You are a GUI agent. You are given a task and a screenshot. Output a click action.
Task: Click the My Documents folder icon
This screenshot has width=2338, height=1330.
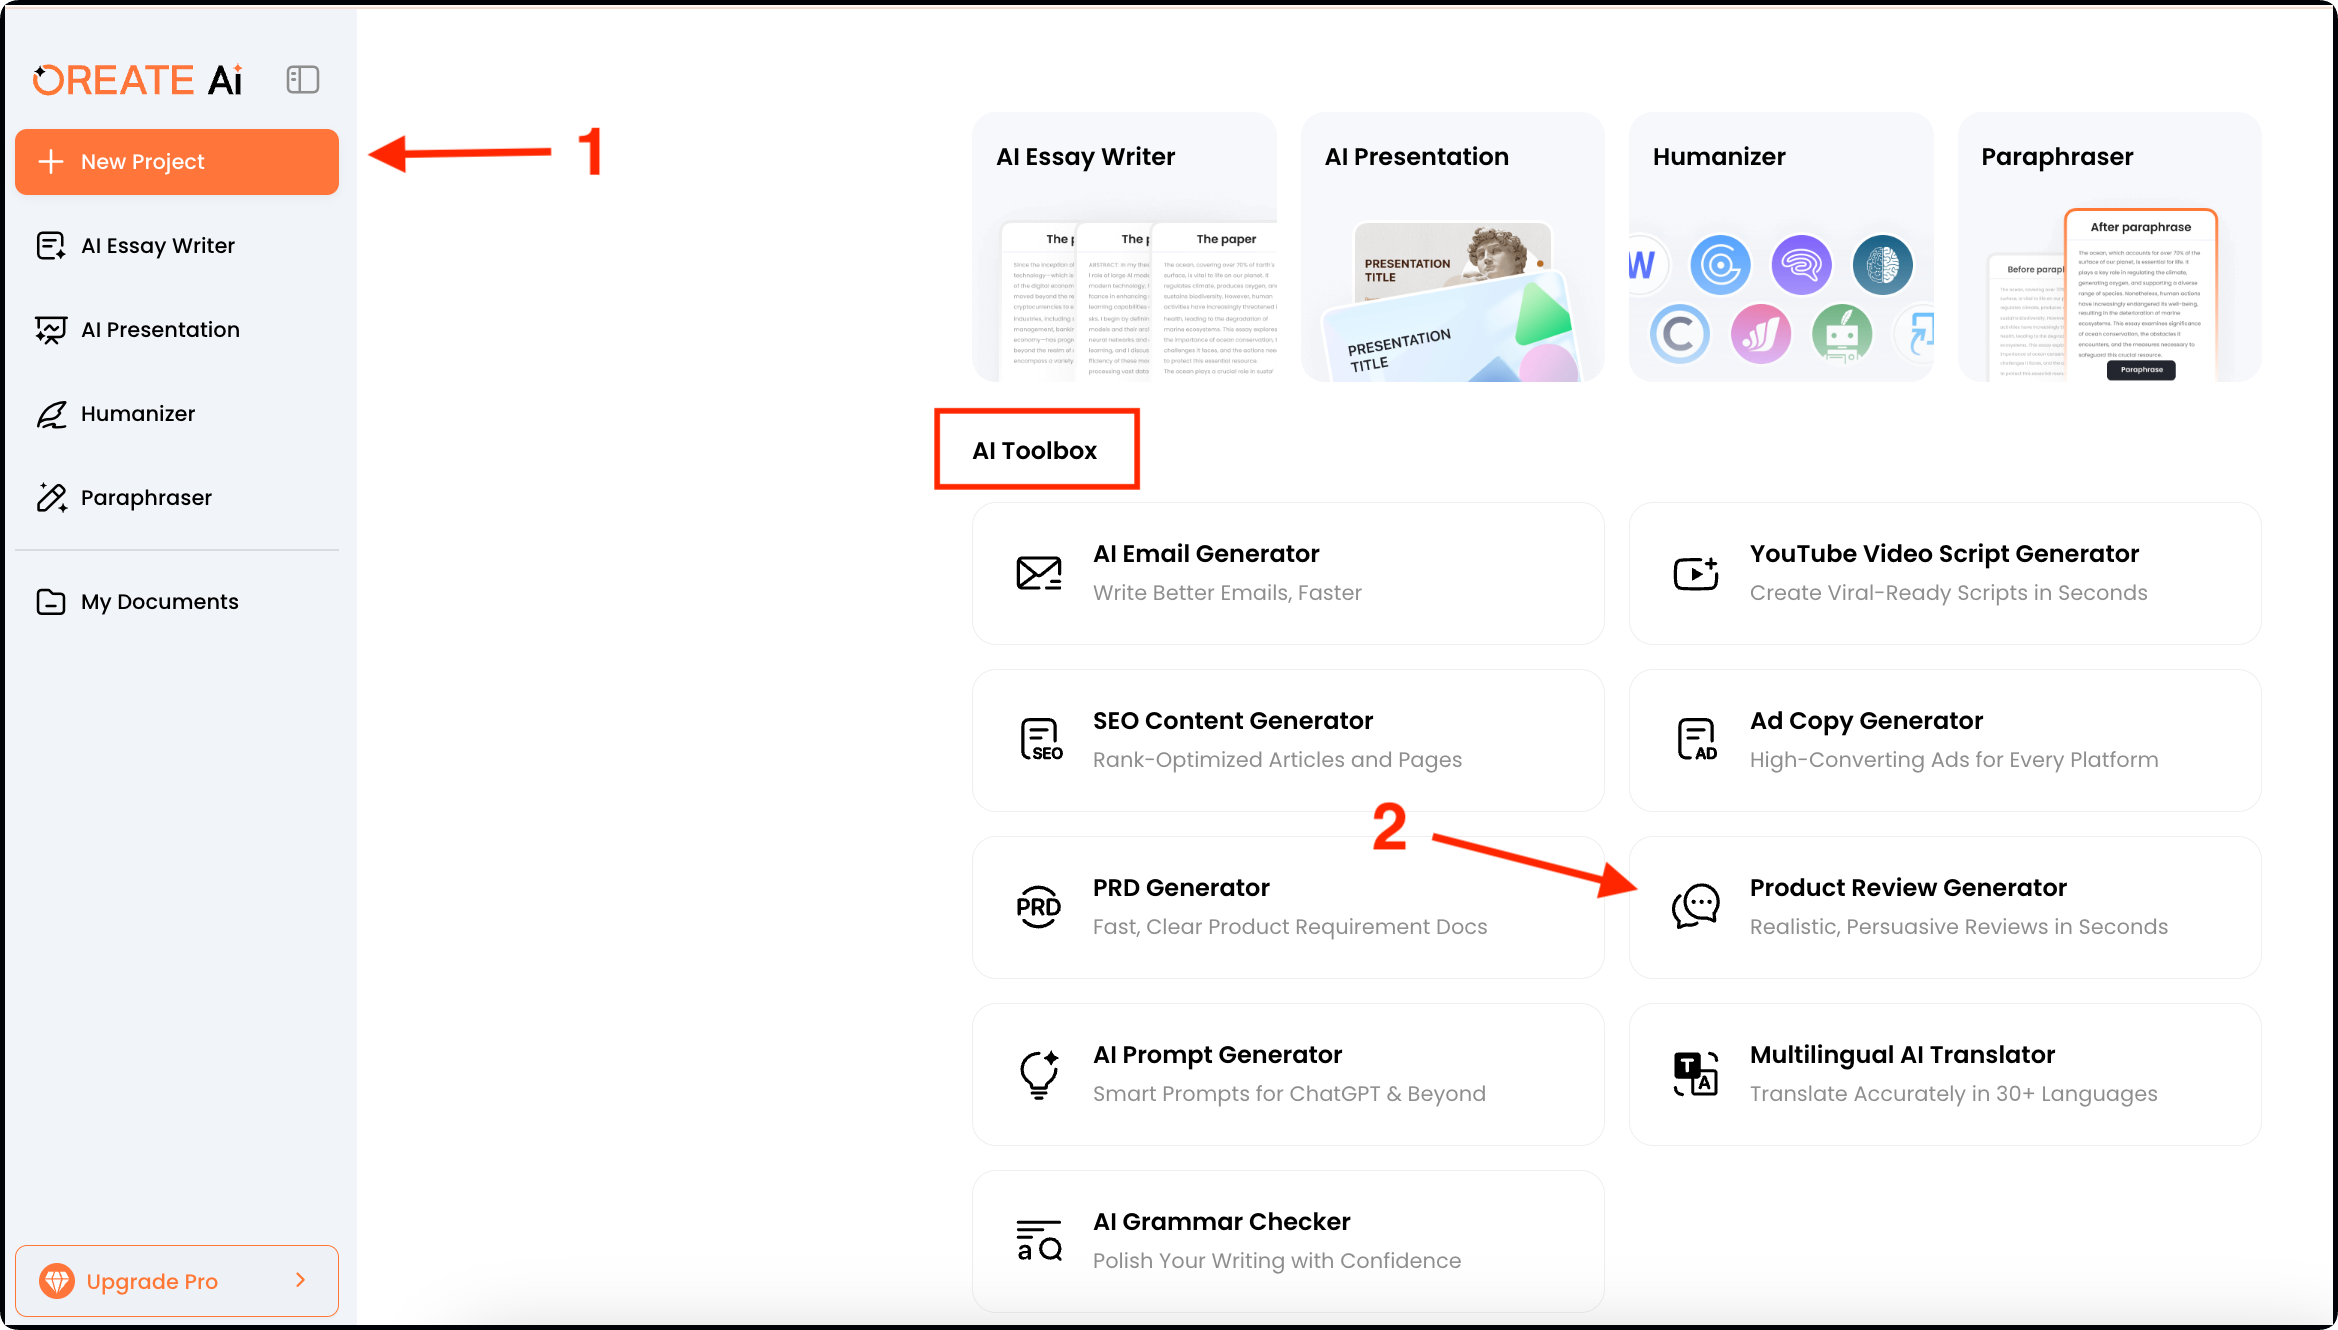51,602
